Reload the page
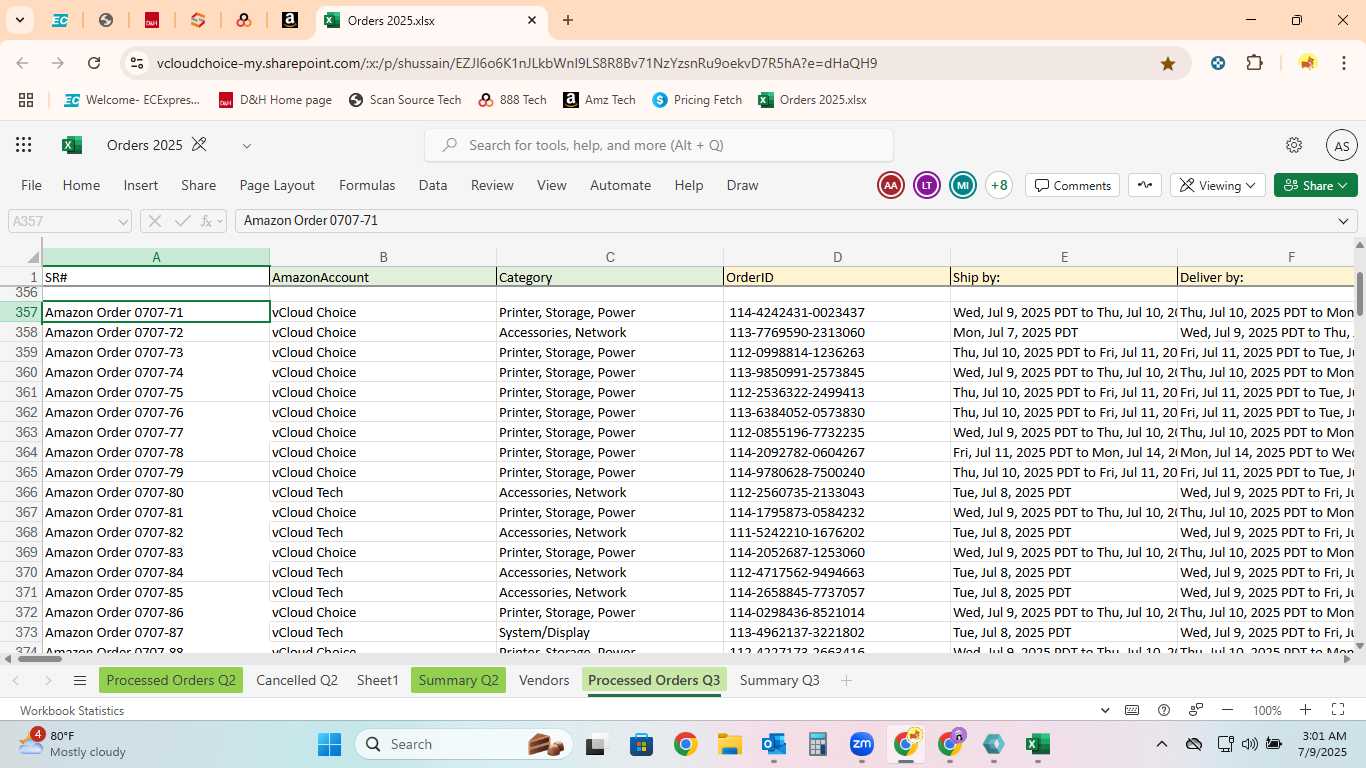The height and width of the screenshot is (768, 1366). 94,63
